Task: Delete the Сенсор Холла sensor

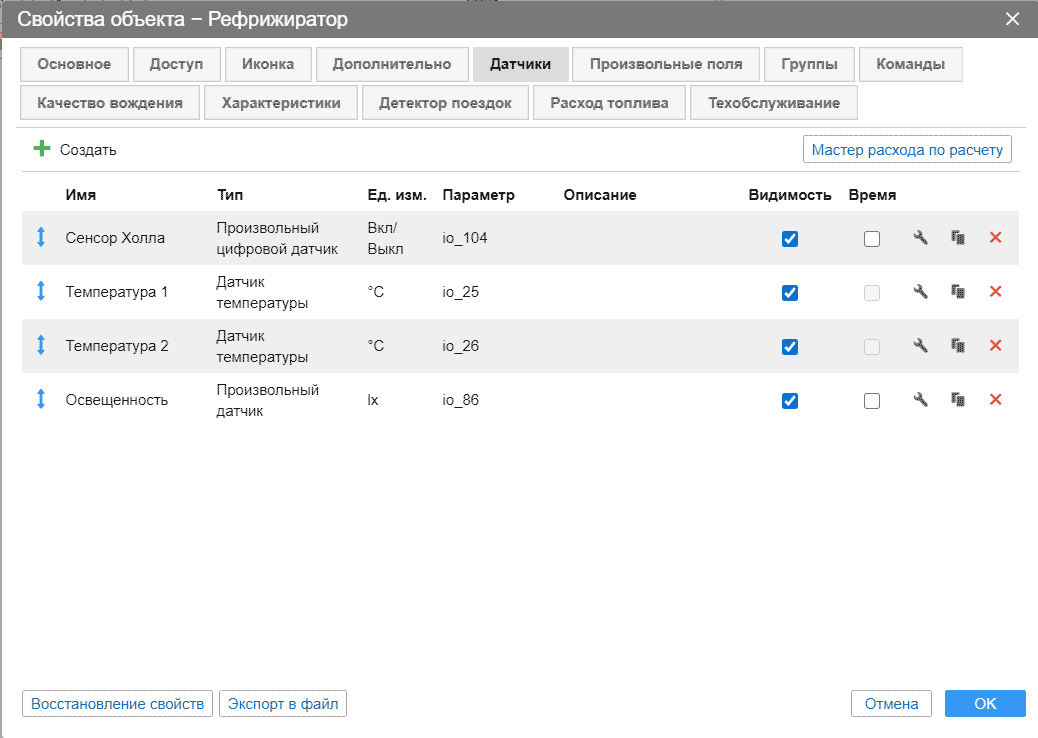Action: 995,238
